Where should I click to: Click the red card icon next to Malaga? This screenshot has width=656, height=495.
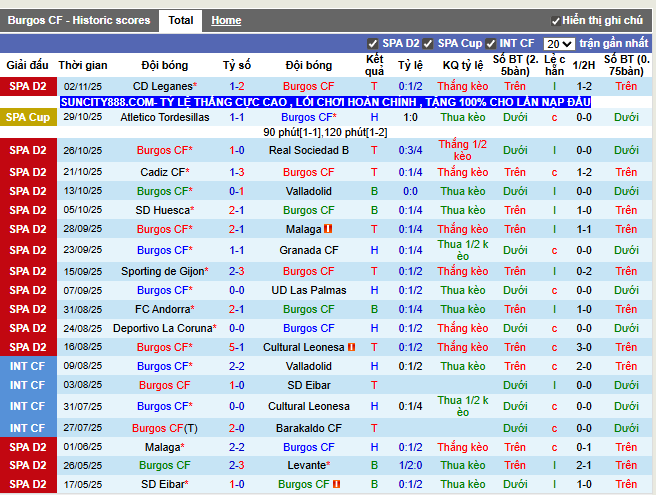(x=328, y=229)
